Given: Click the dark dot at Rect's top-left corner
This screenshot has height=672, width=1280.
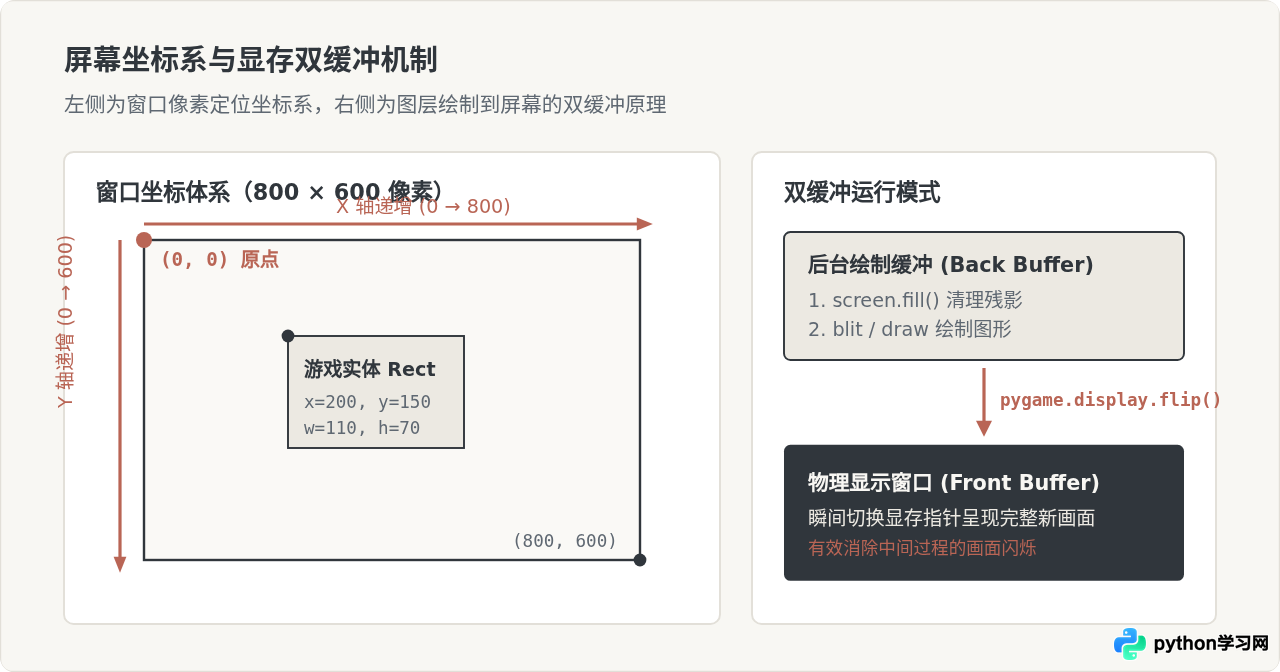Looking at the screenshot, I should coord(288,336).
